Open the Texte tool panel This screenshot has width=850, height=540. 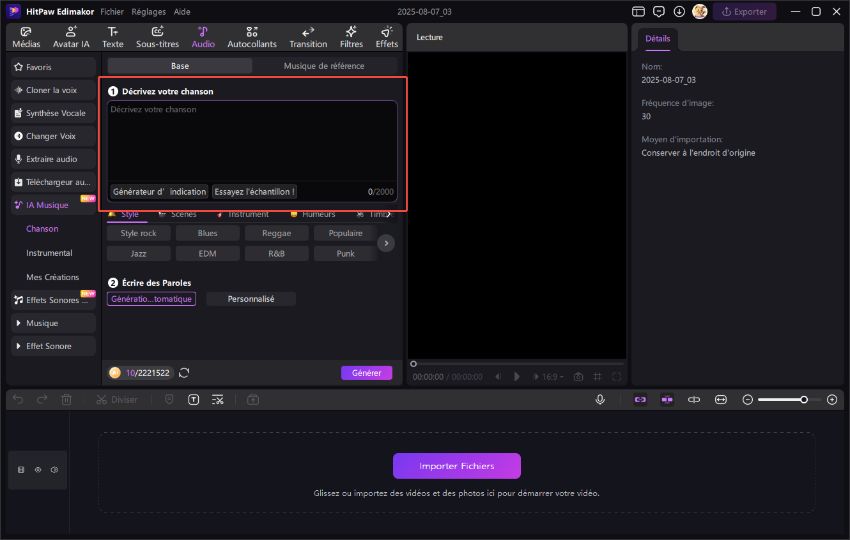113,37
